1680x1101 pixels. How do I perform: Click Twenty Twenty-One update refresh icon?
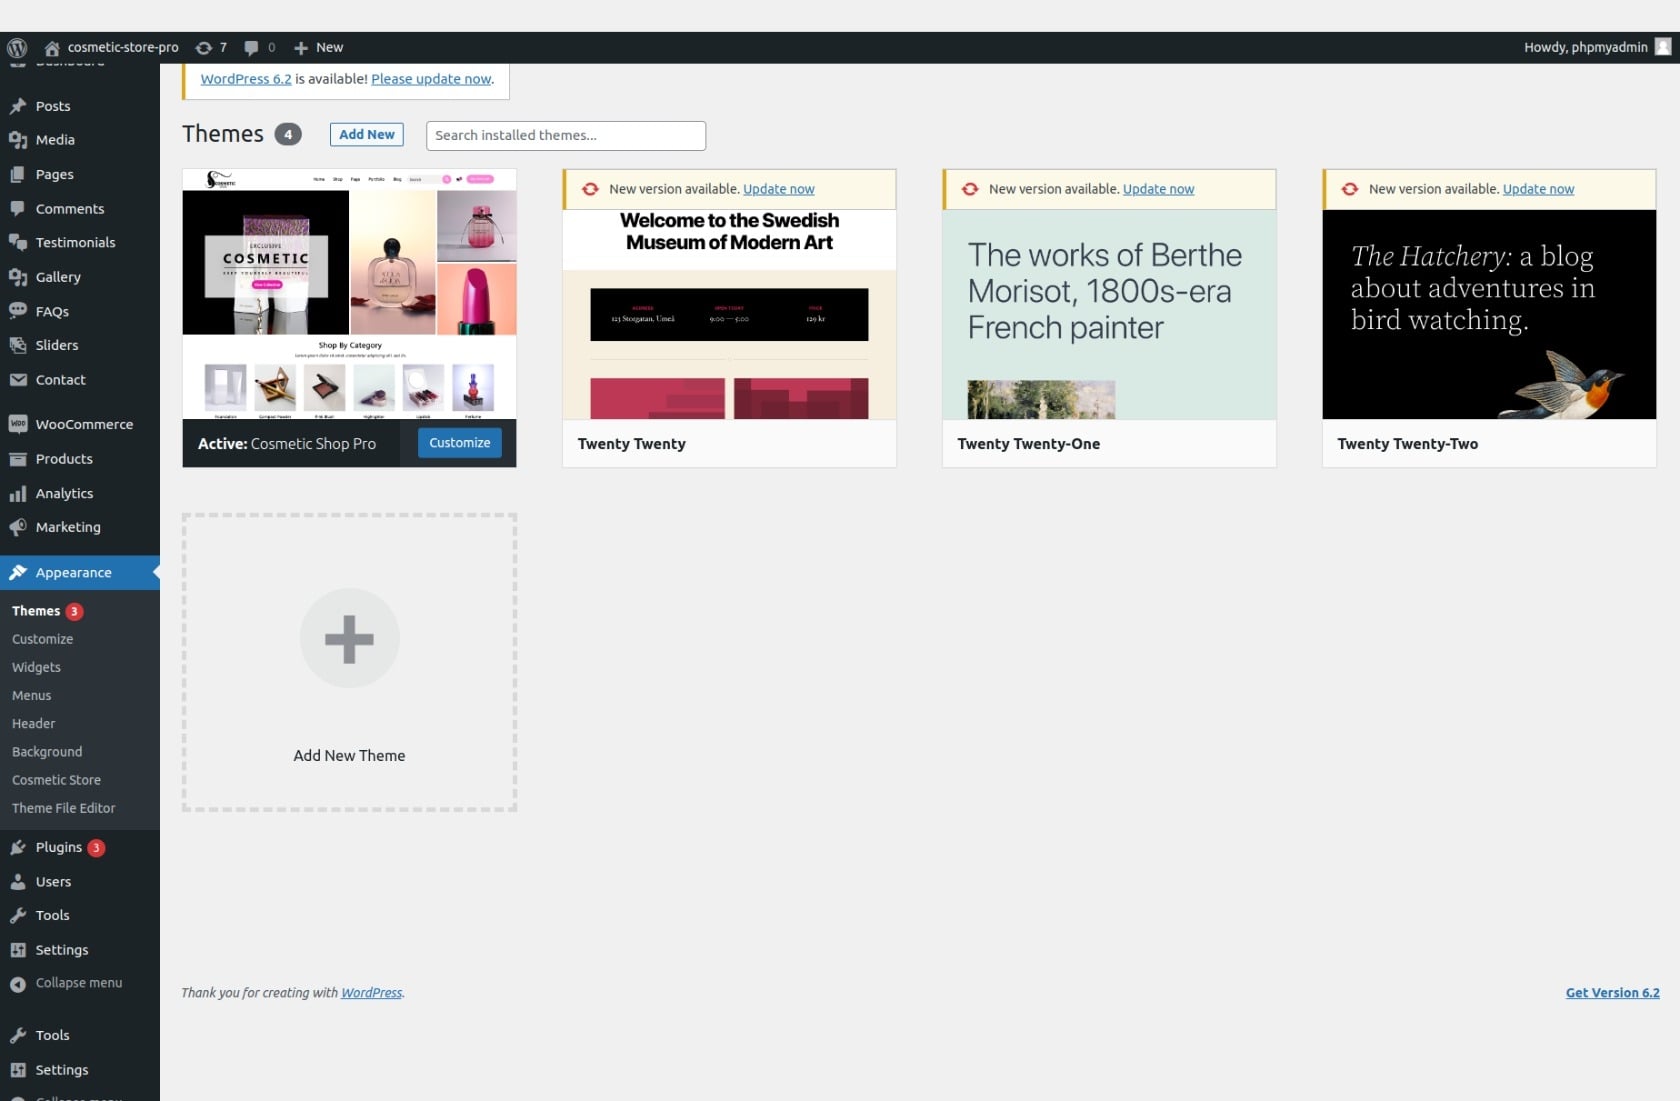(970, 189)
